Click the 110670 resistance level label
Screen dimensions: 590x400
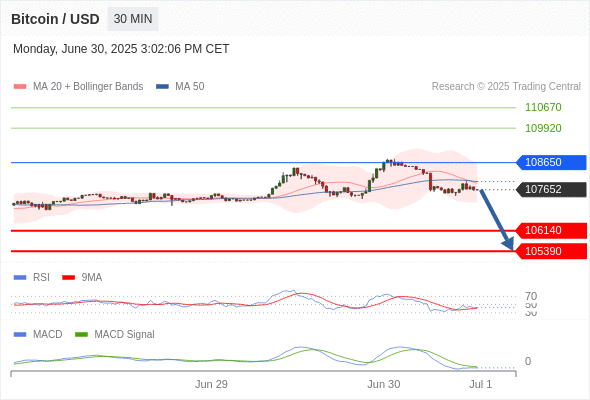543,107
